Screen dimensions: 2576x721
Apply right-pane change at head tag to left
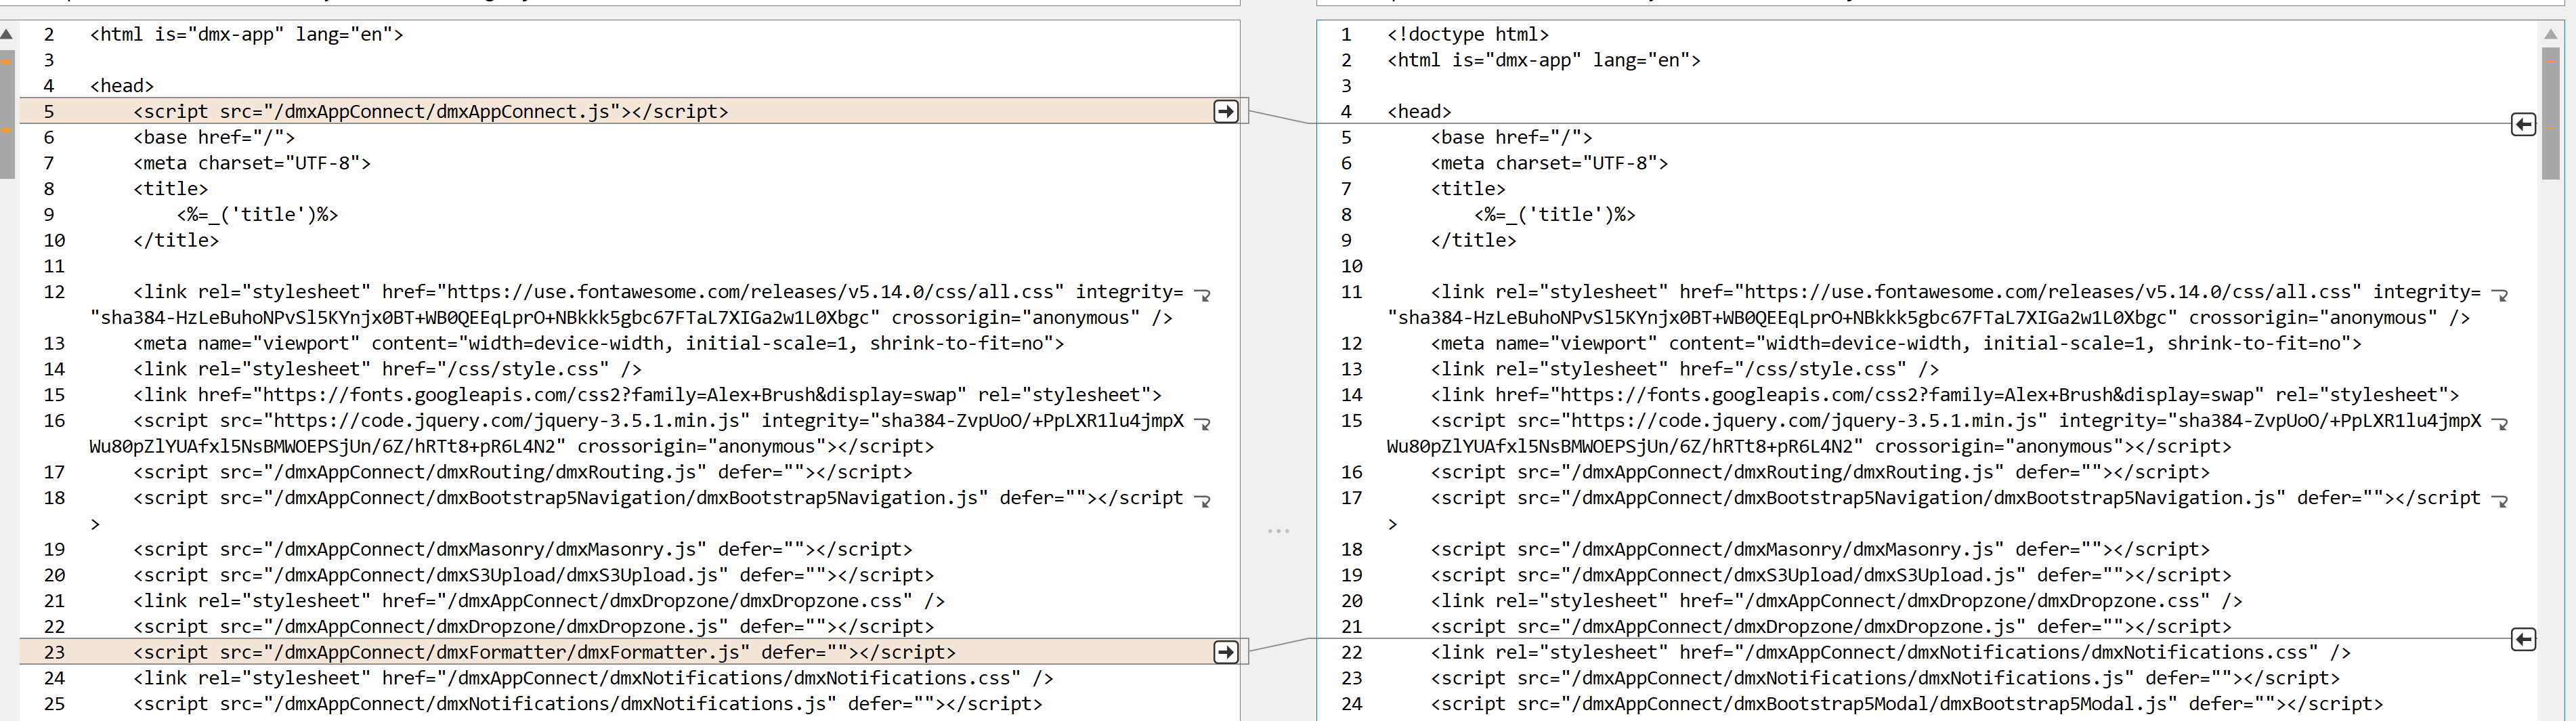pyautogui.click(x=2523, y=124)
